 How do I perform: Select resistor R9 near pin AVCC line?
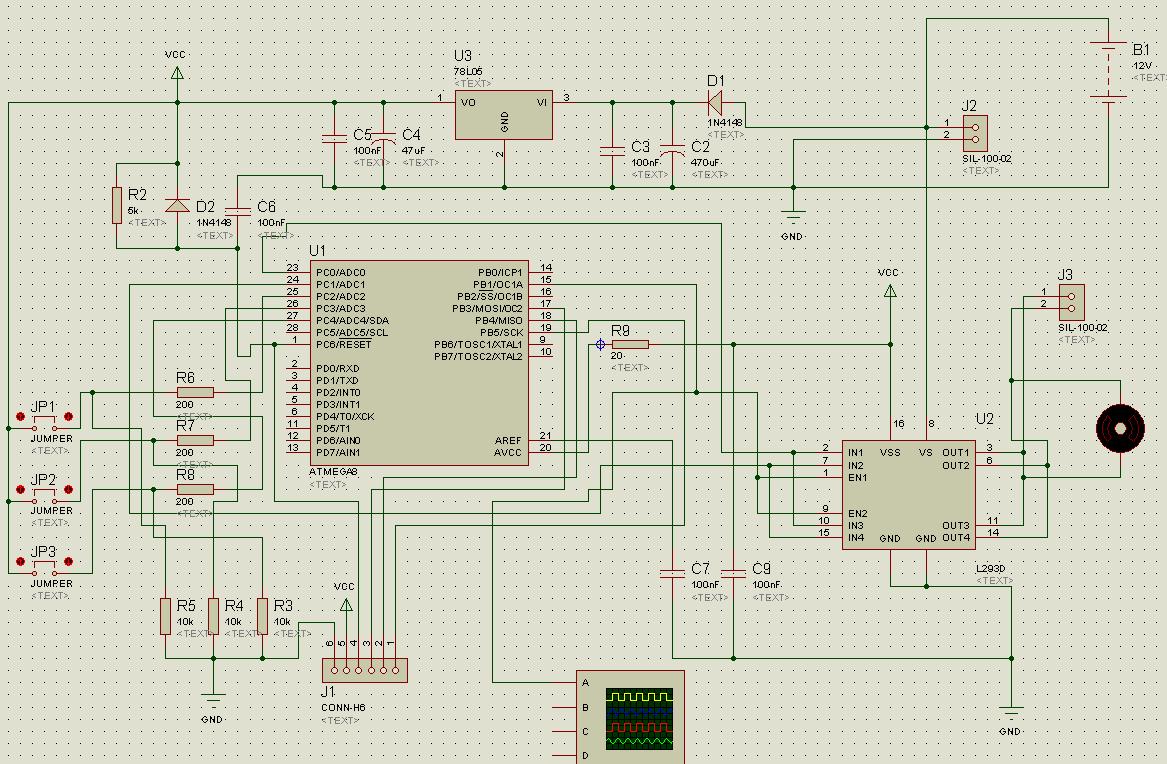pos(630,344)
